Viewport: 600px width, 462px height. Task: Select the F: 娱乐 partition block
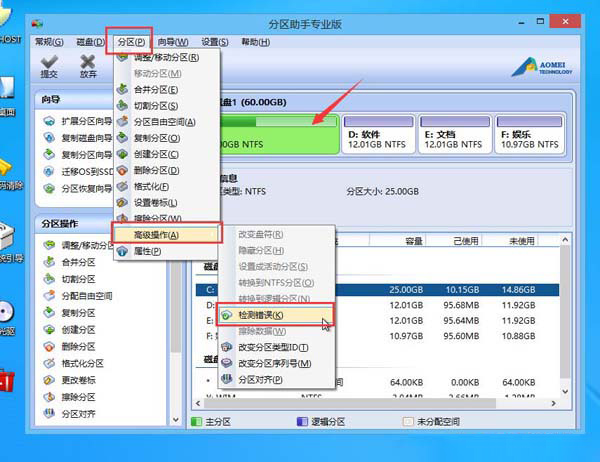530,134
